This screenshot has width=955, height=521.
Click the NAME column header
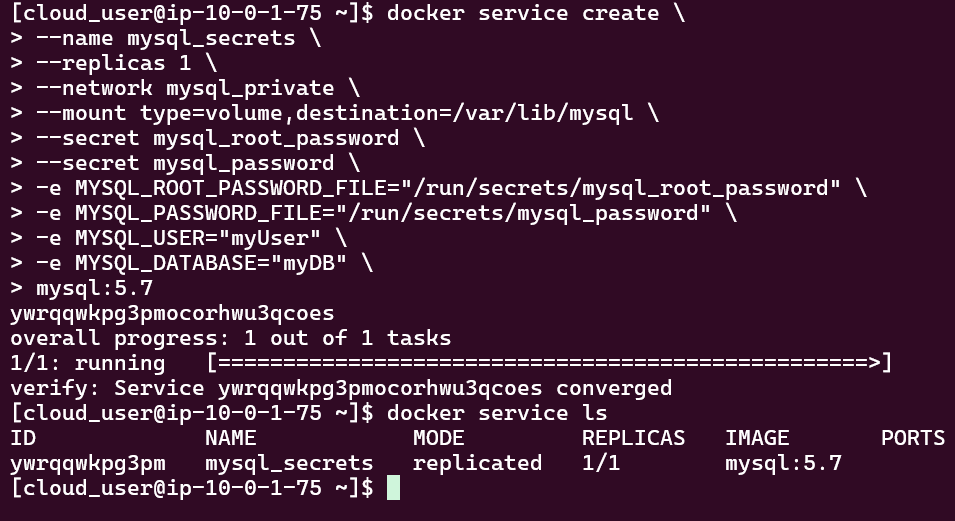click(231, 438)
